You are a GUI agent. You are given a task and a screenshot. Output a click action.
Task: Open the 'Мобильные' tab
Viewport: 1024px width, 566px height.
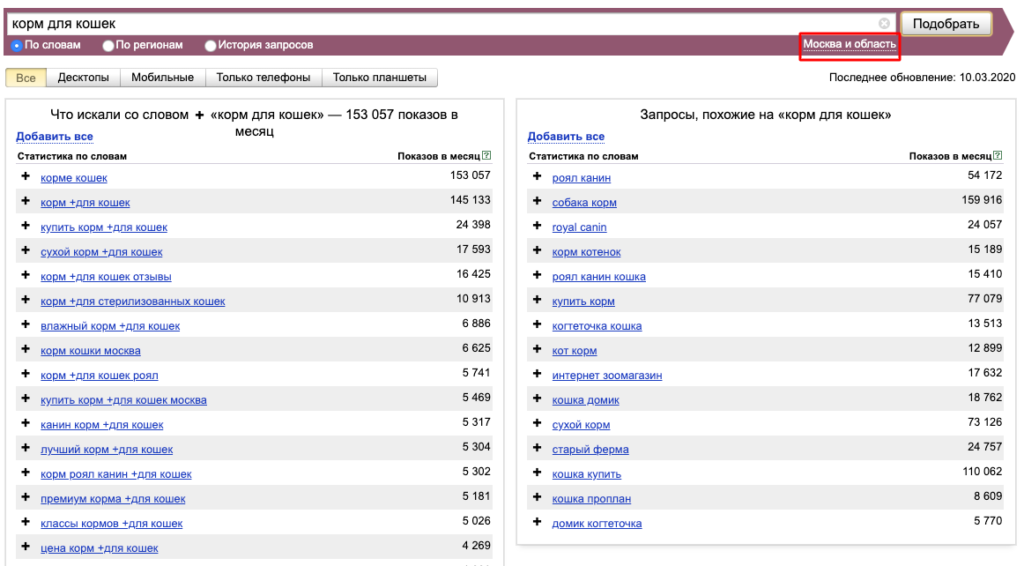coord(163,78)
